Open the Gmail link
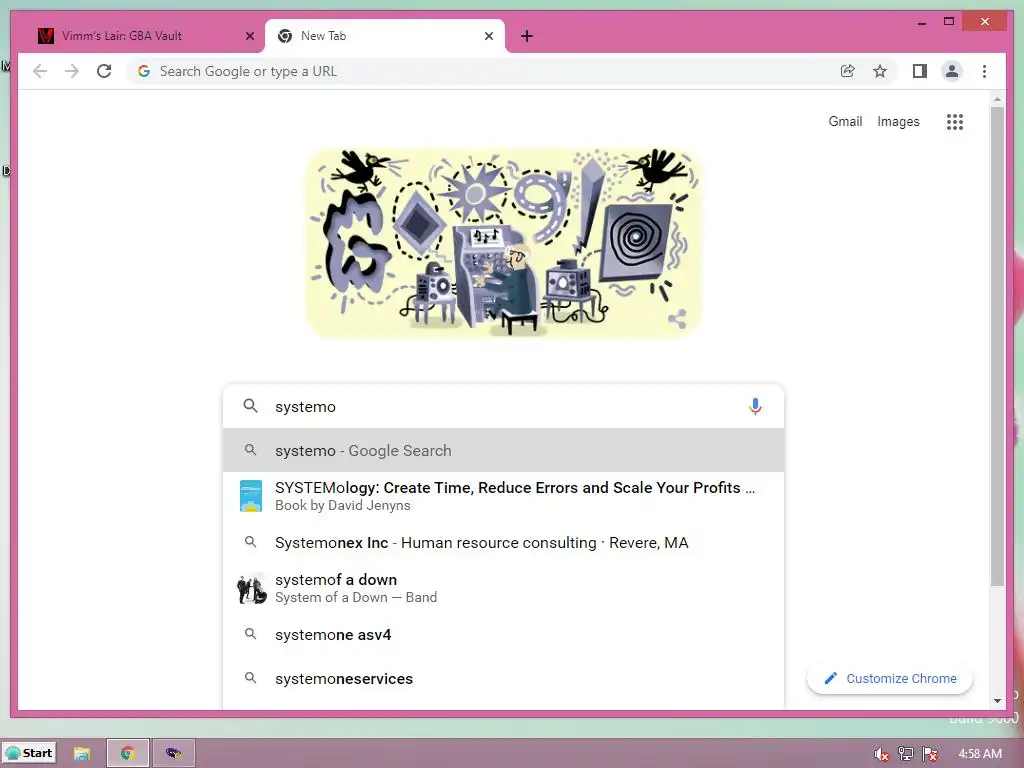Screen dimensions: 1024x768 coord(845,121)
